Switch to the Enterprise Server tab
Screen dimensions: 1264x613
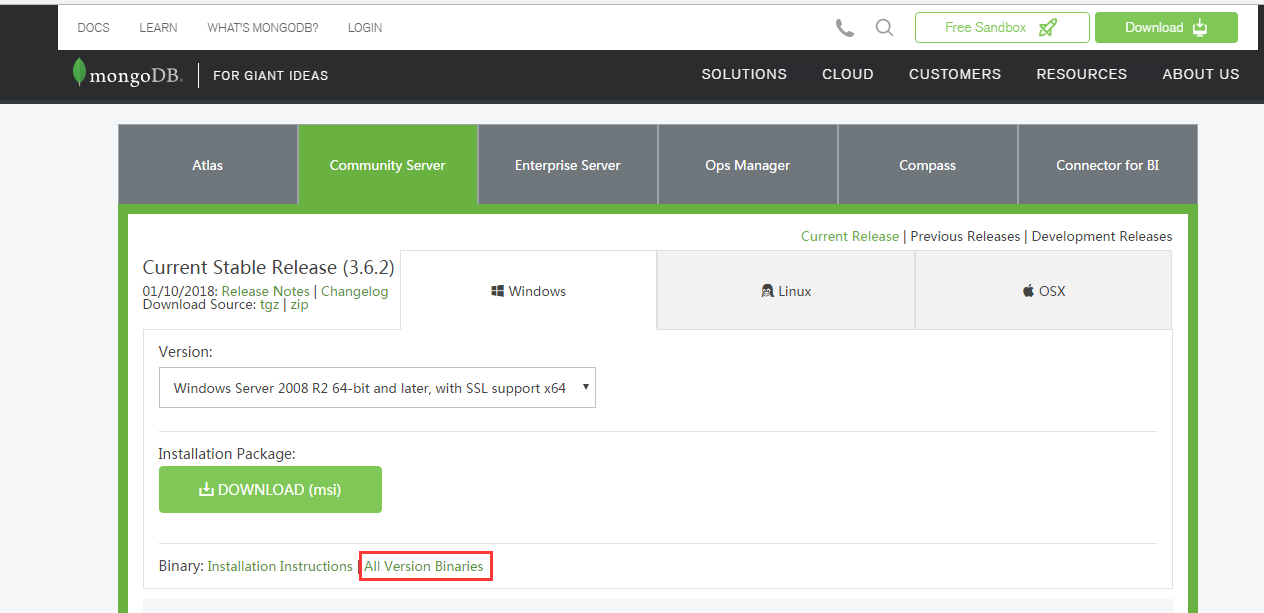pyautogui.click(x=568, y=165)
